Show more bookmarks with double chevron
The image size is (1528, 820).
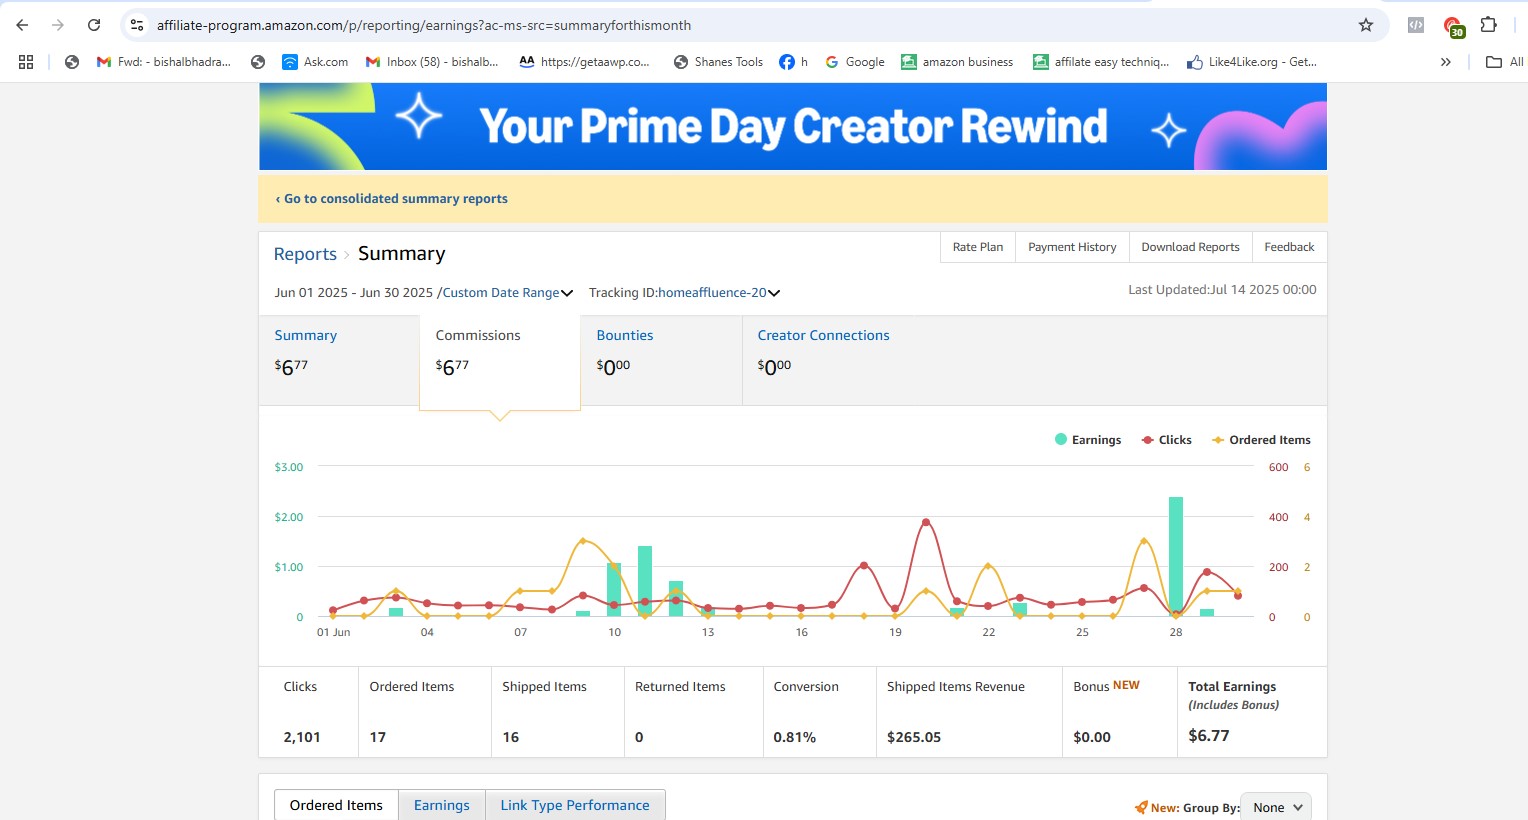[1445, 62]
